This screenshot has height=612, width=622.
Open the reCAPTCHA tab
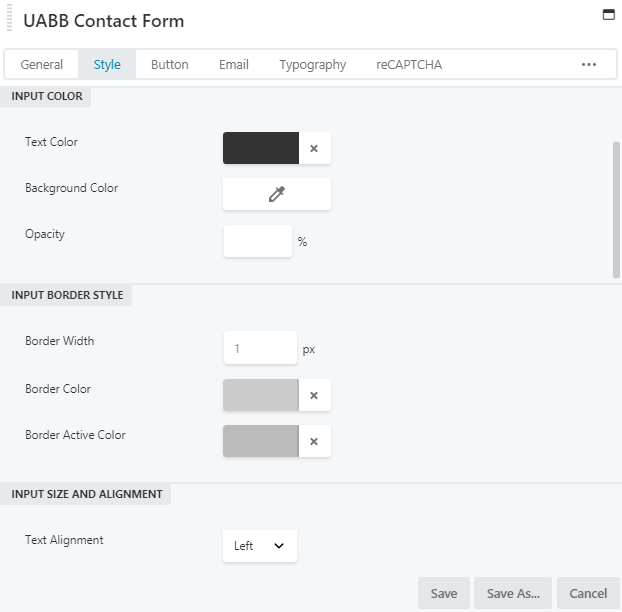point(409,64)
